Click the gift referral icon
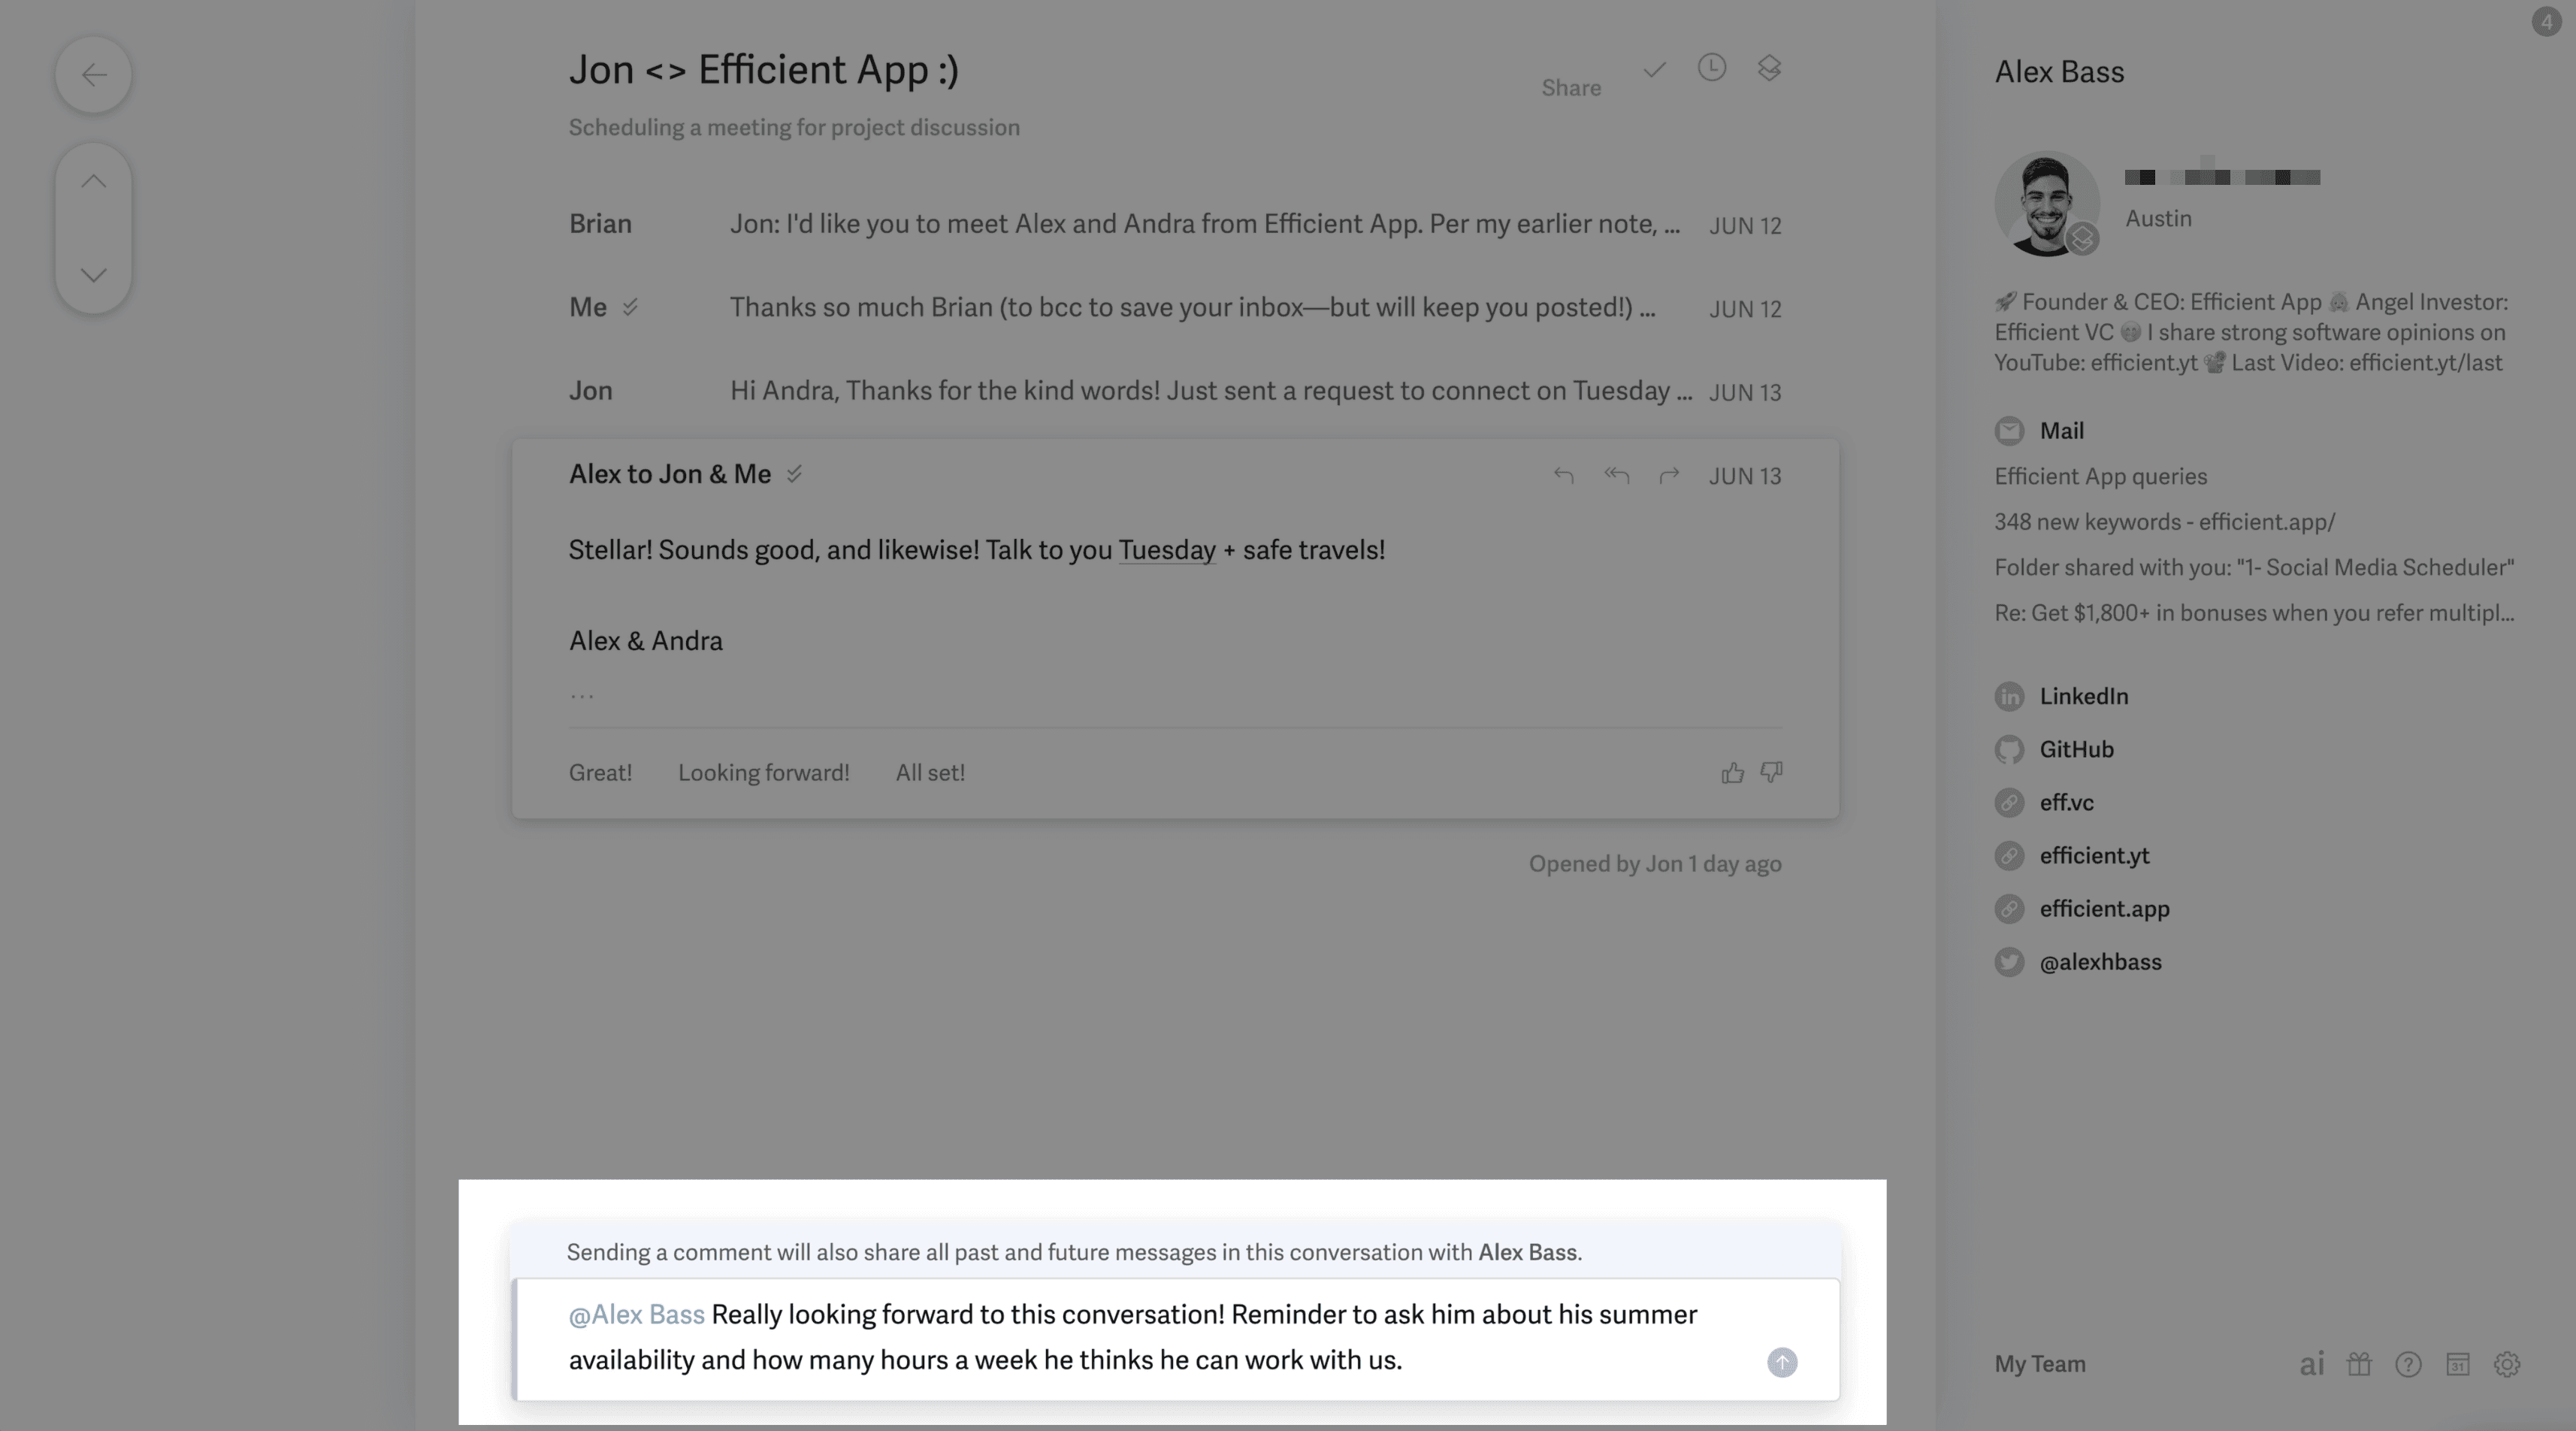2576x1431 pixels. point(2360,1364)
